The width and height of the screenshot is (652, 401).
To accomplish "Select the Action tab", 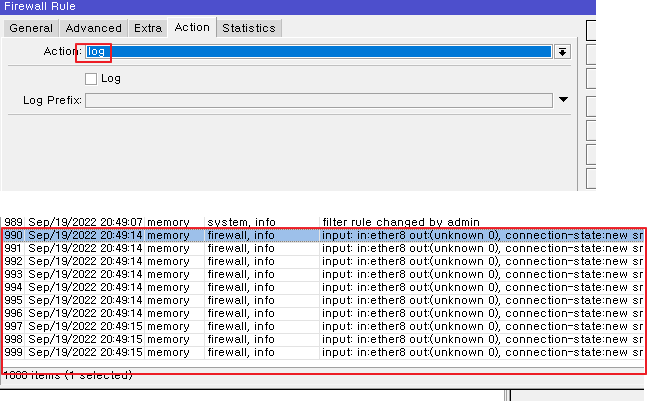I will pos(192,27).
